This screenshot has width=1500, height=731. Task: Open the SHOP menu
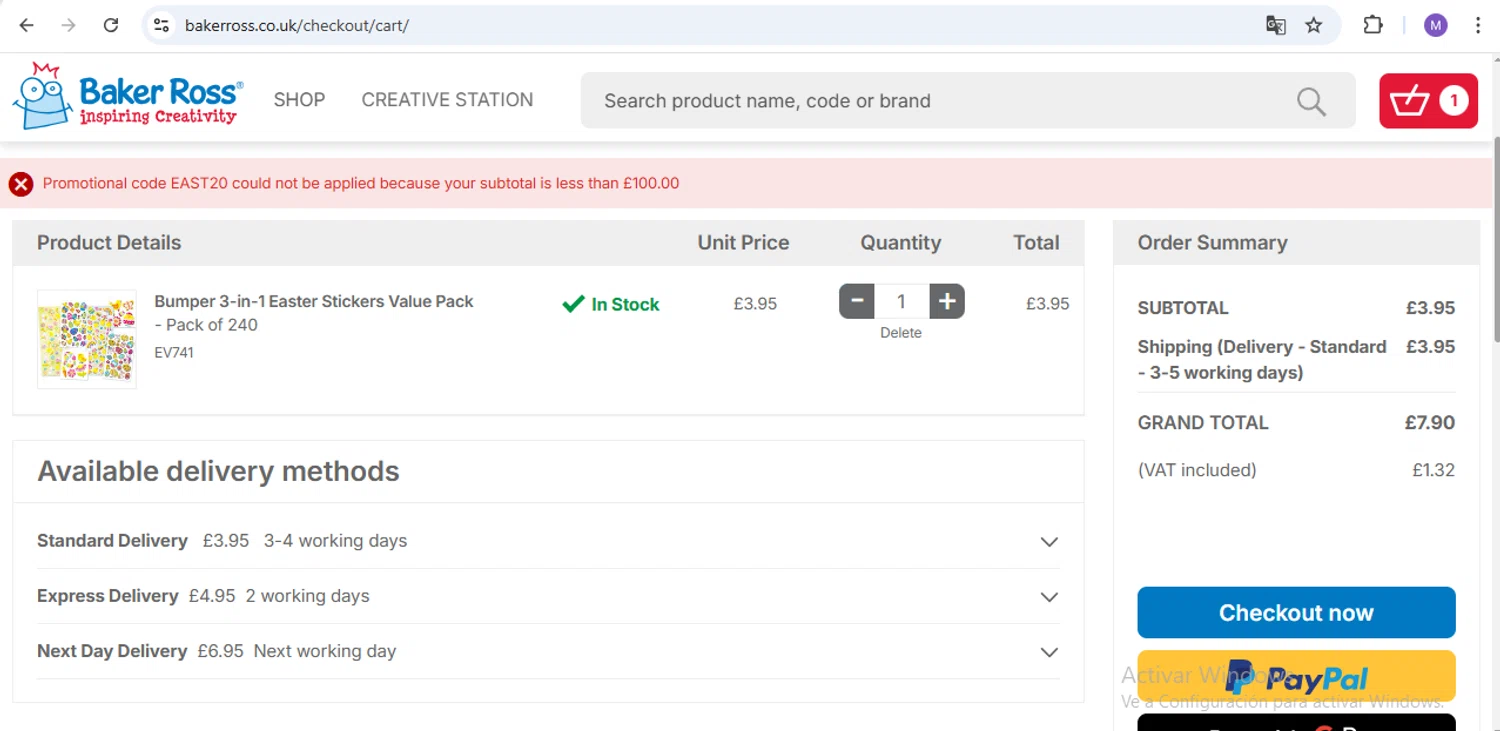[x=299, y=100]
